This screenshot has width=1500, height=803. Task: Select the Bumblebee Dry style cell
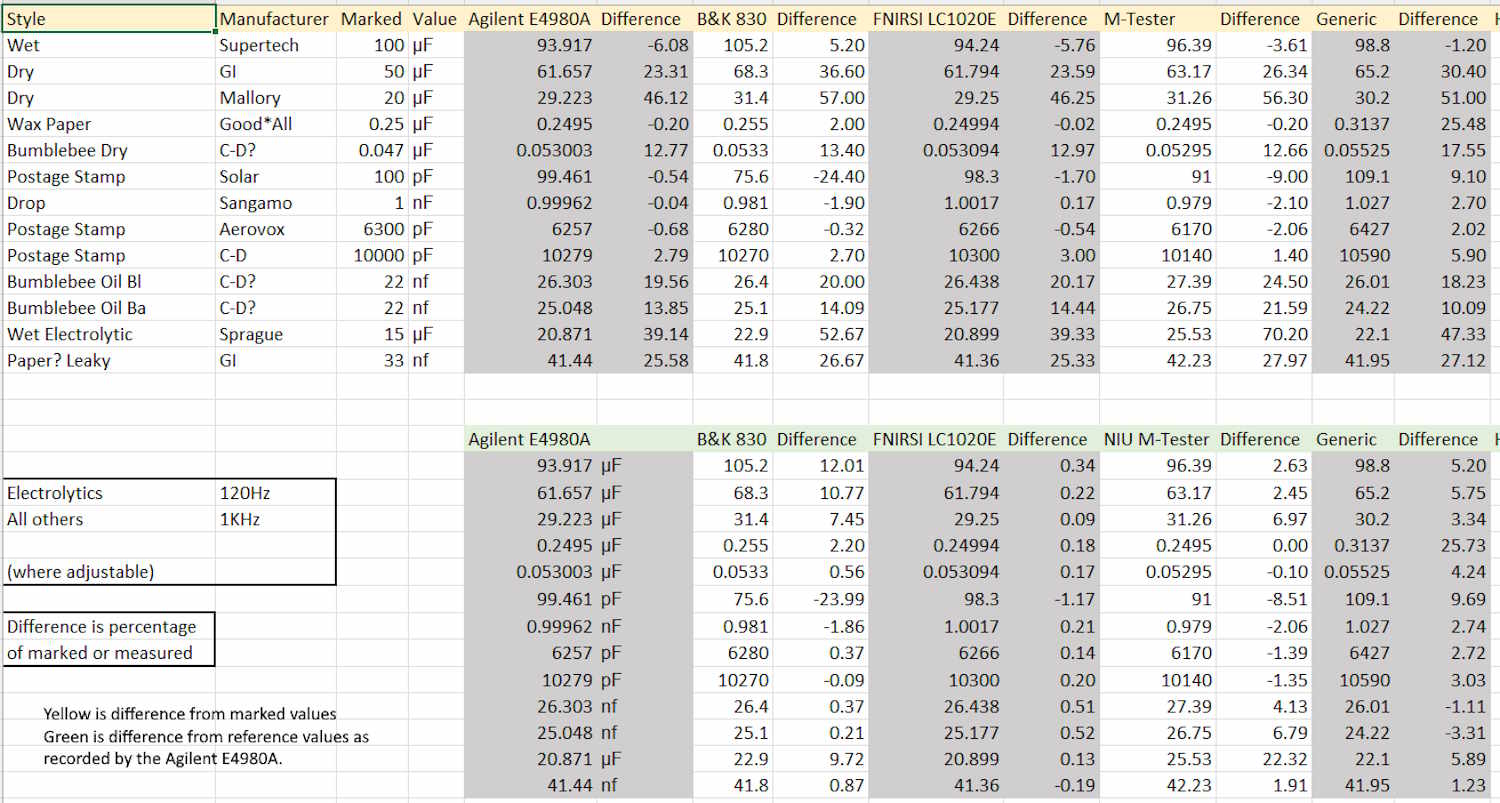point(67,150)
